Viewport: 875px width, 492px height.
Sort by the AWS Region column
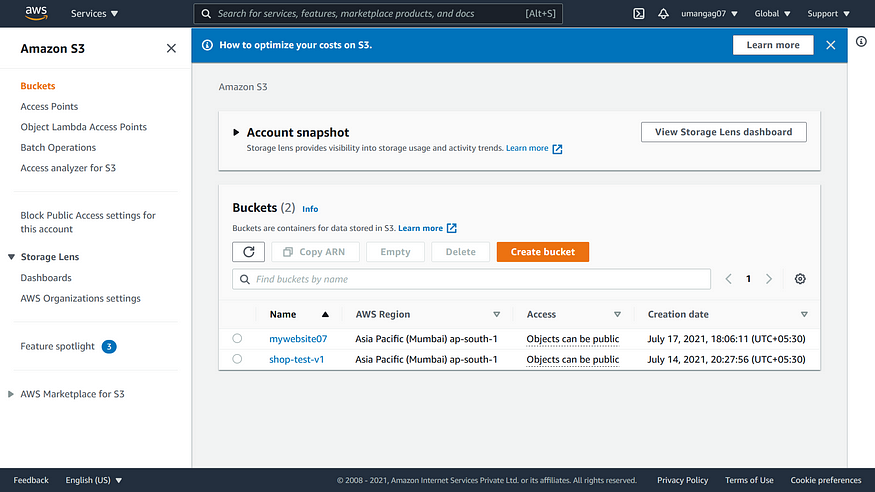coord(427,314)
